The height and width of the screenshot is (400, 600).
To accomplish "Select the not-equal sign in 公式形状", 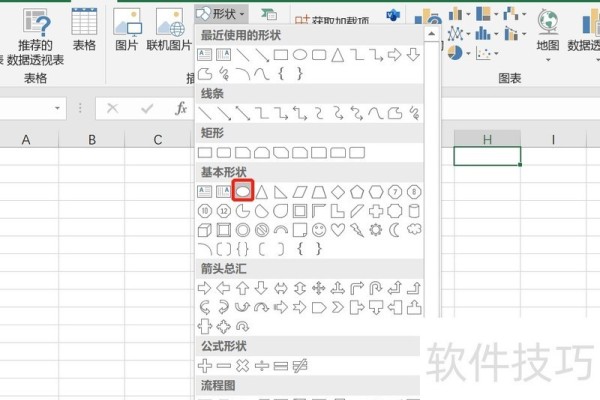I will point(300,366).
